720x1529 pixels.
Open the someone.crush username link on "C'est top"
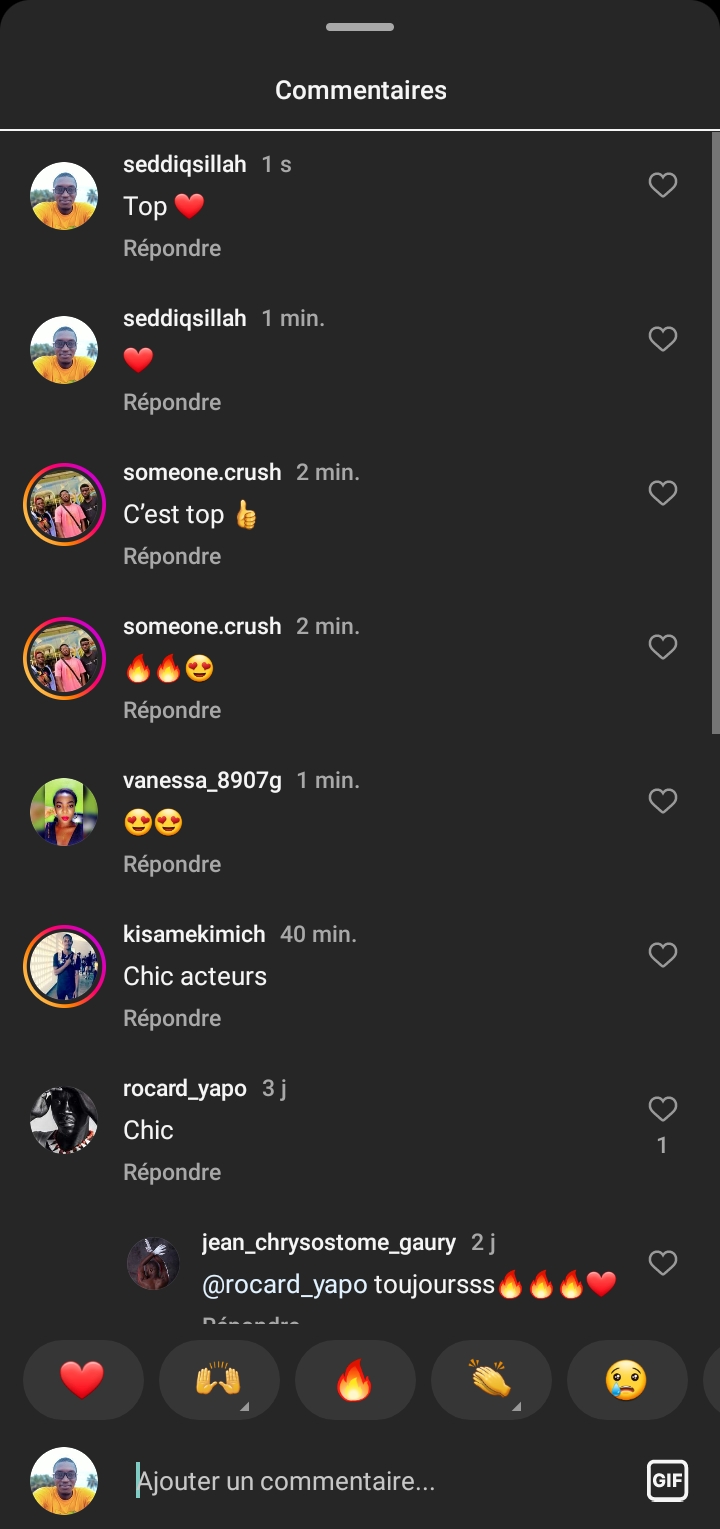click(202, 472)
